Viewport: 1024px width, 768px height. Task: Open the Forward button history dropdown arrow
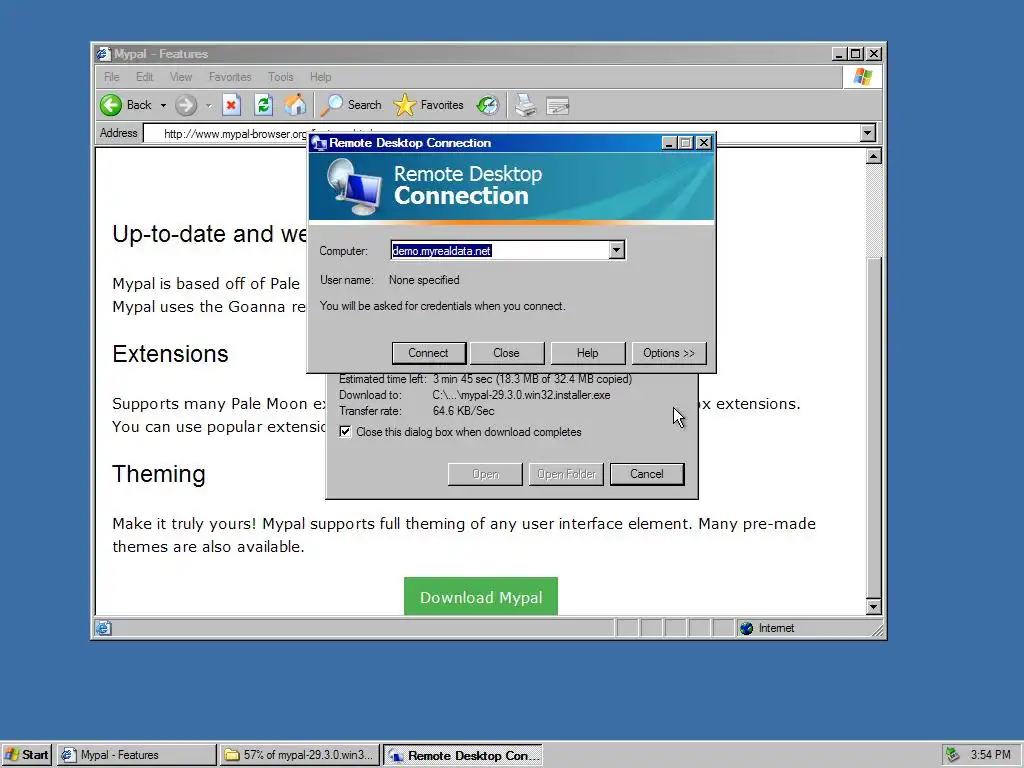pos(208,105)
